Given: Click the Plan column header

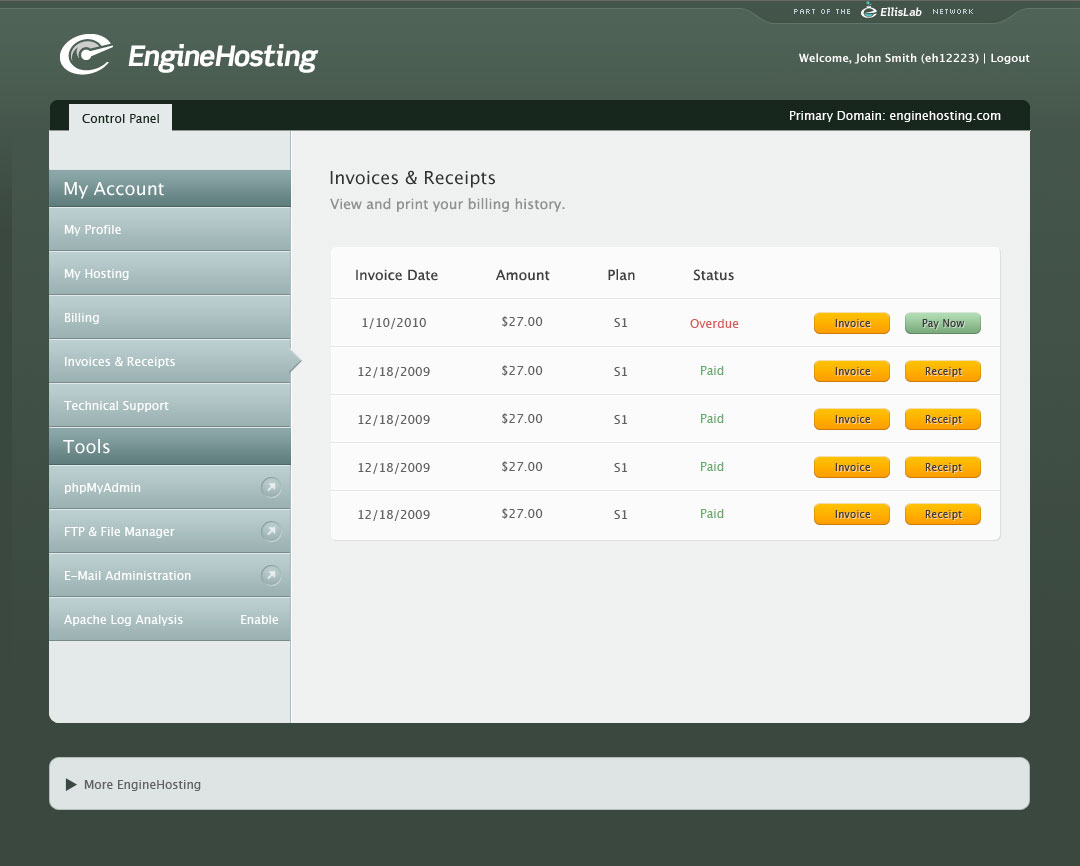Looking at the screenshot, I should [621, 275].
